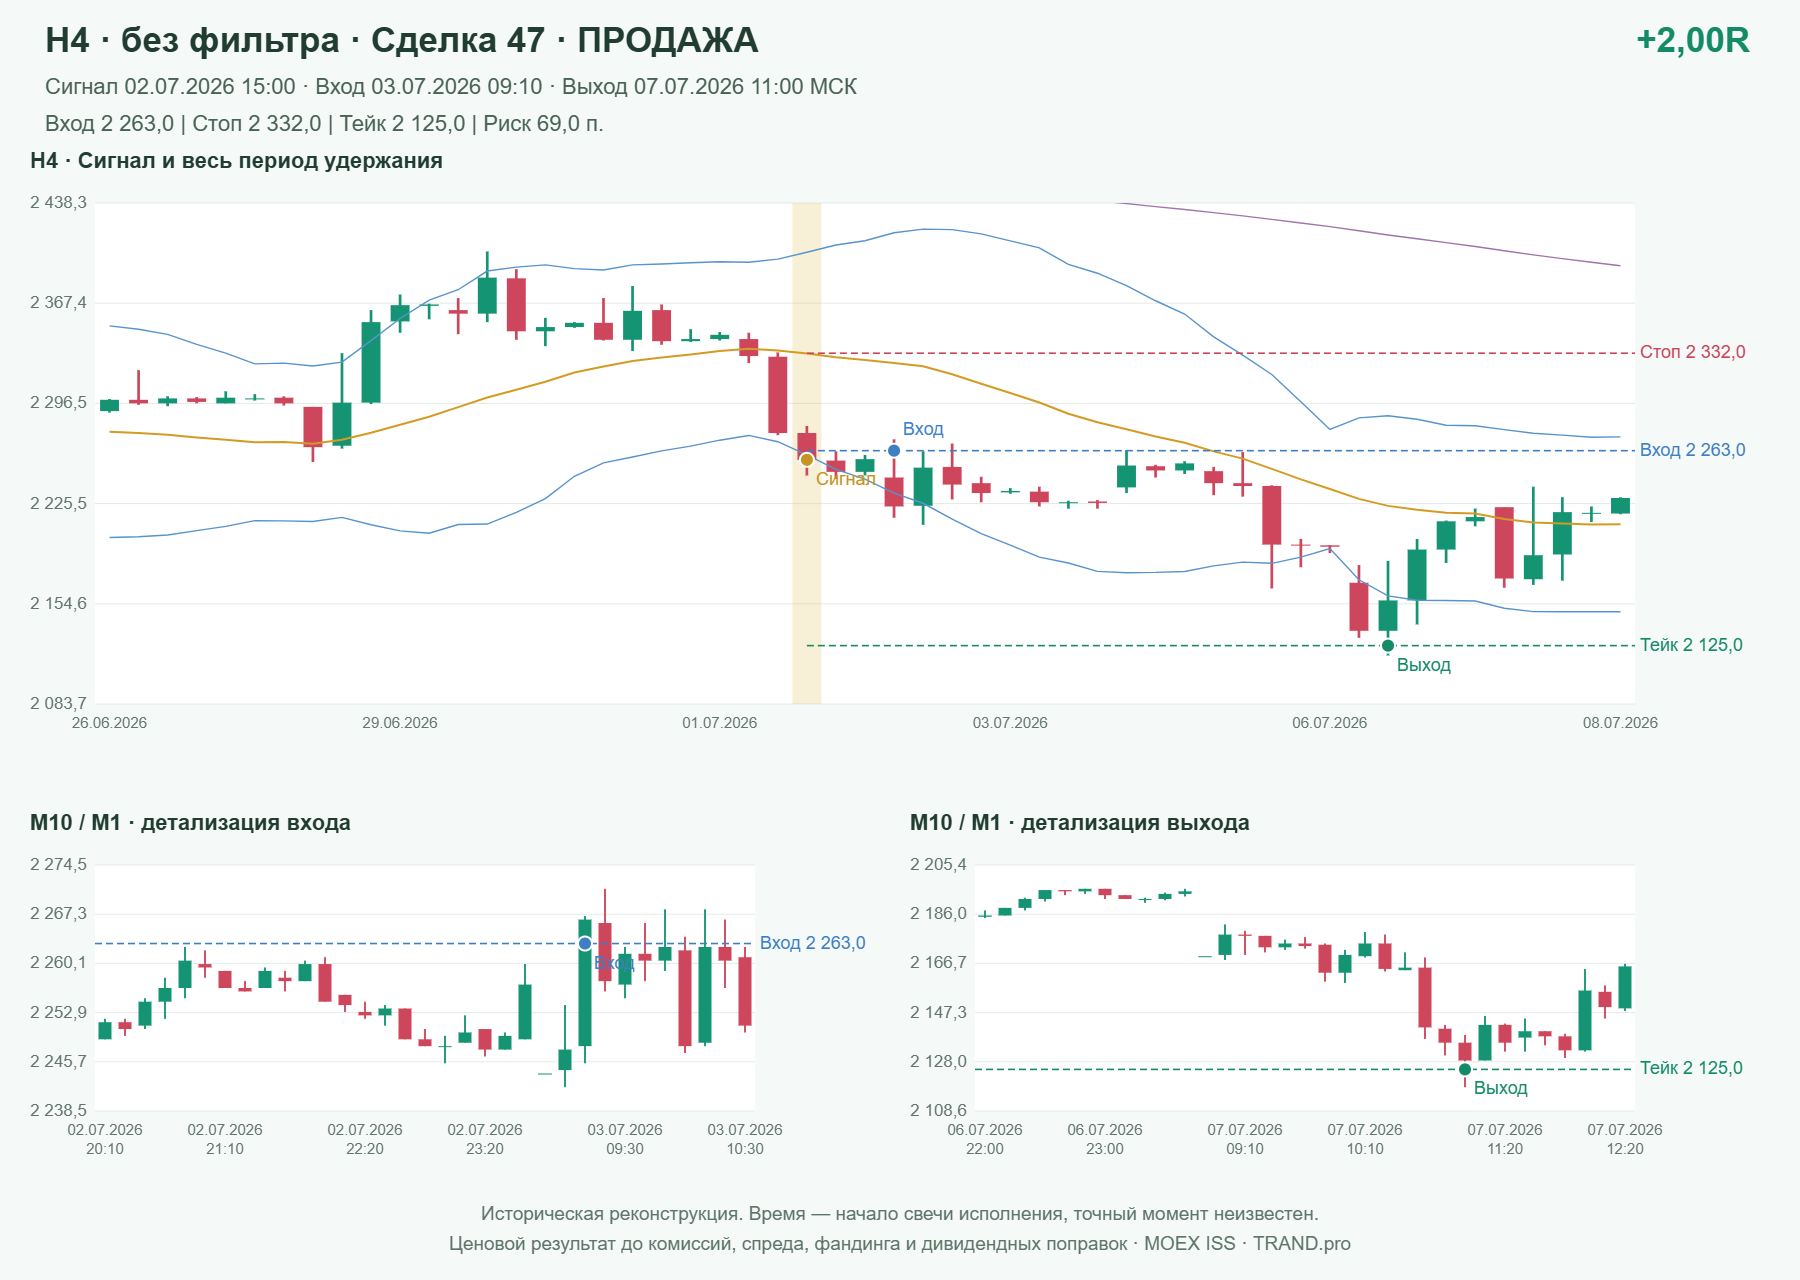Image resolution: width=1800 pixels, height=1280 pixels.
Task: Click the 'Тейк 2 125,0' label in exit detail chart
Action: [x=1691, y=1068]
